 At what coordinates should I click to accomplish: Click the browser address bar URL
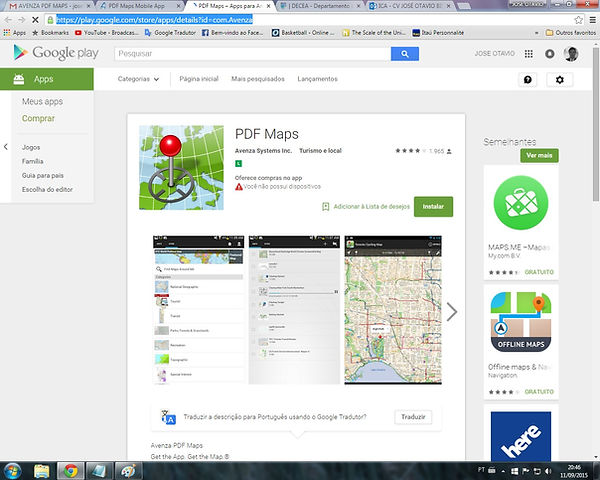coord(154,20)
